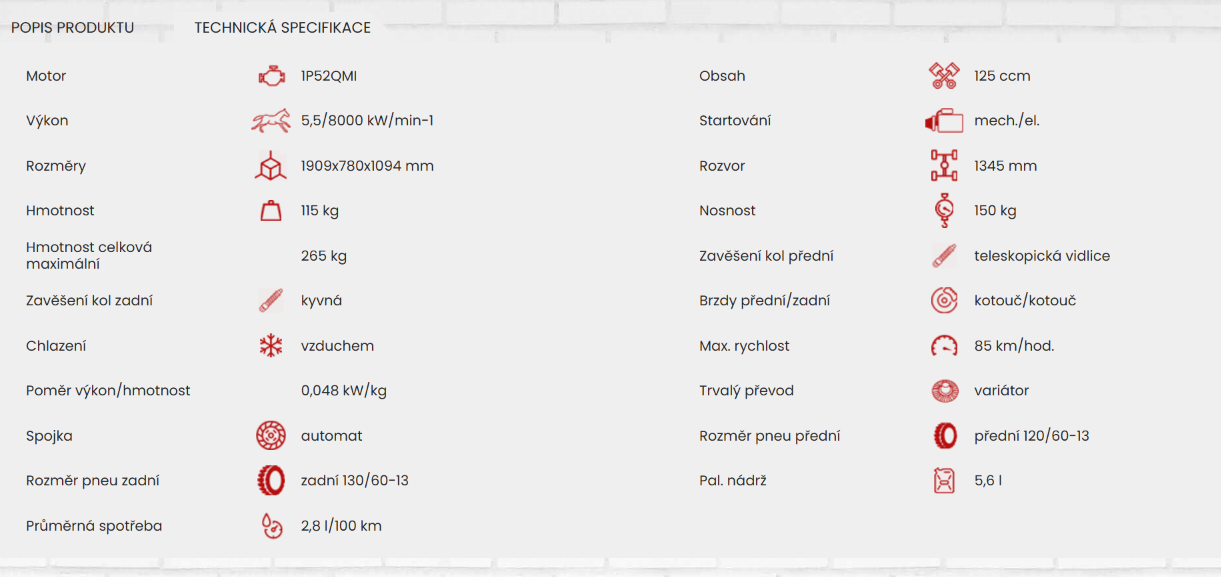
Task: Open the Technická specifikace tab
Action: tap(282, 28)
